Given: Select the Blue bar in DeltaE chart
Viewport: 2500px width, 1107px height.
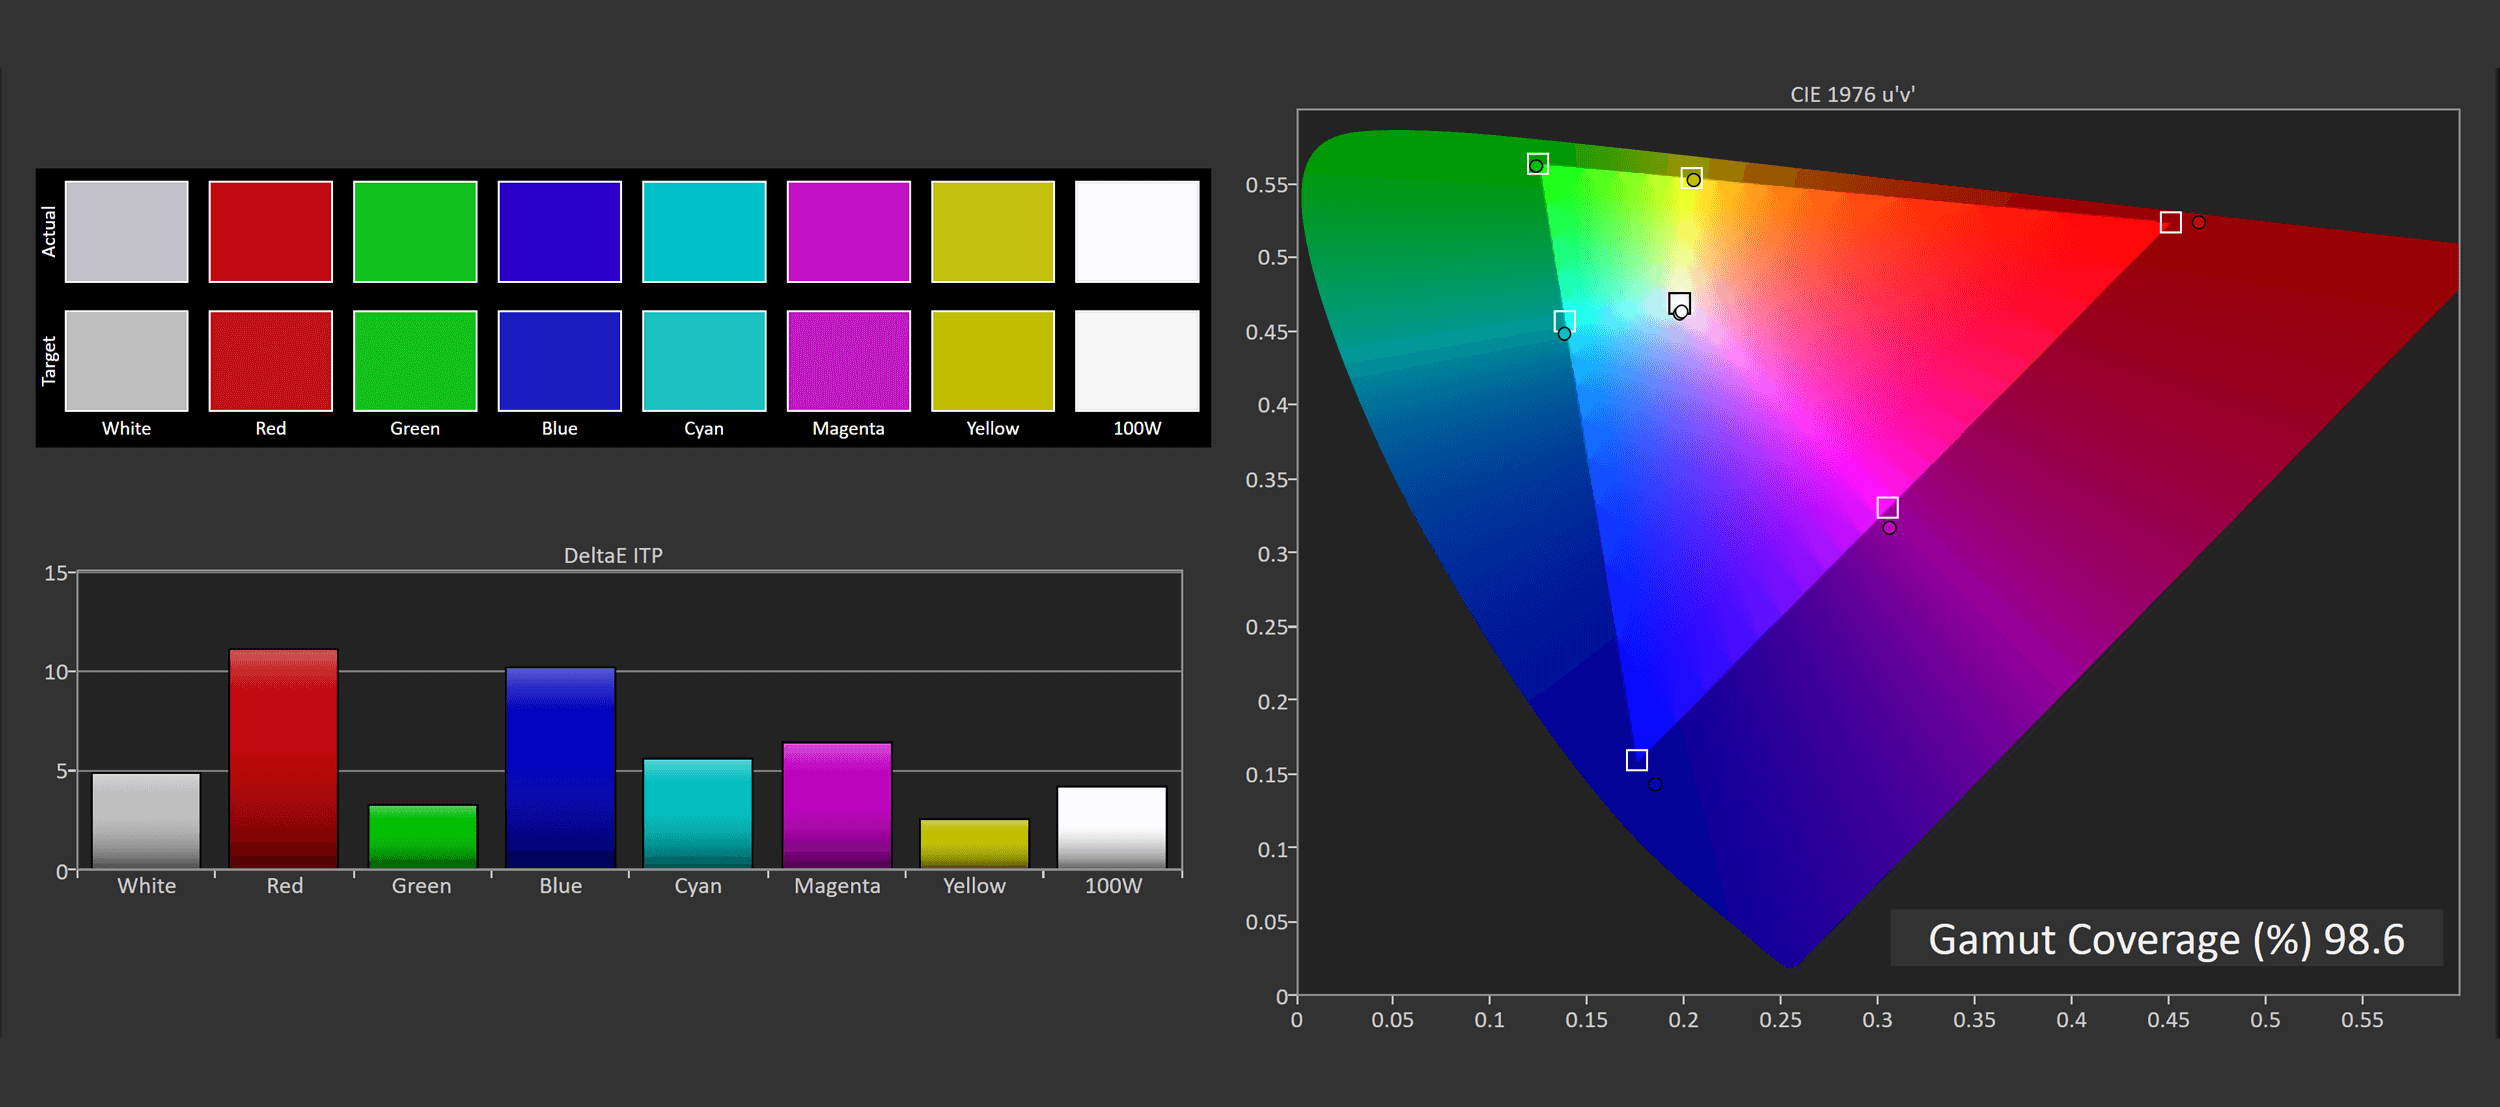Looking at the screenshot, I should 560,767.
